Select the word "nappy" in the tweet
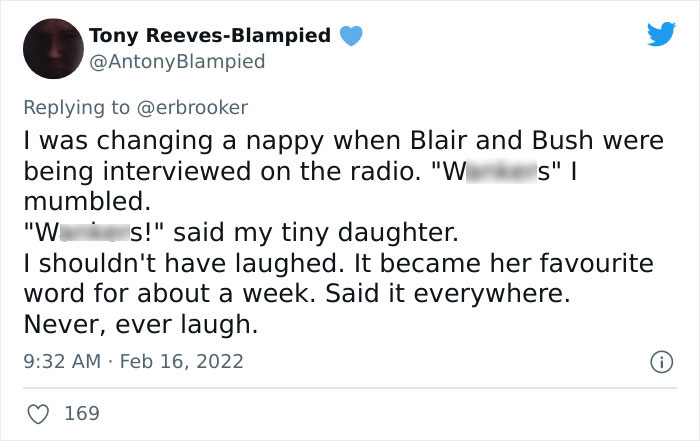 pyautogui.click(x=285, y=142)
